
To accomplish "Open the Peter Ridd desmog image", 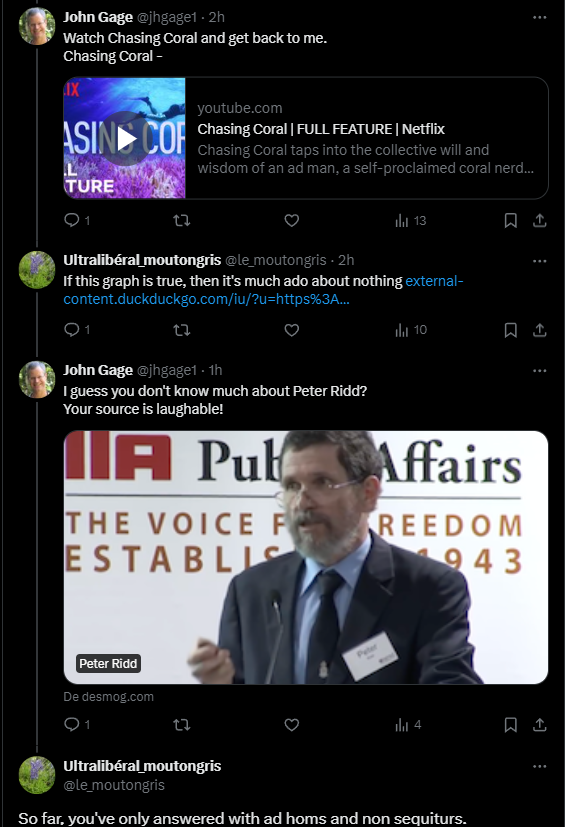I will pos(306,557).
